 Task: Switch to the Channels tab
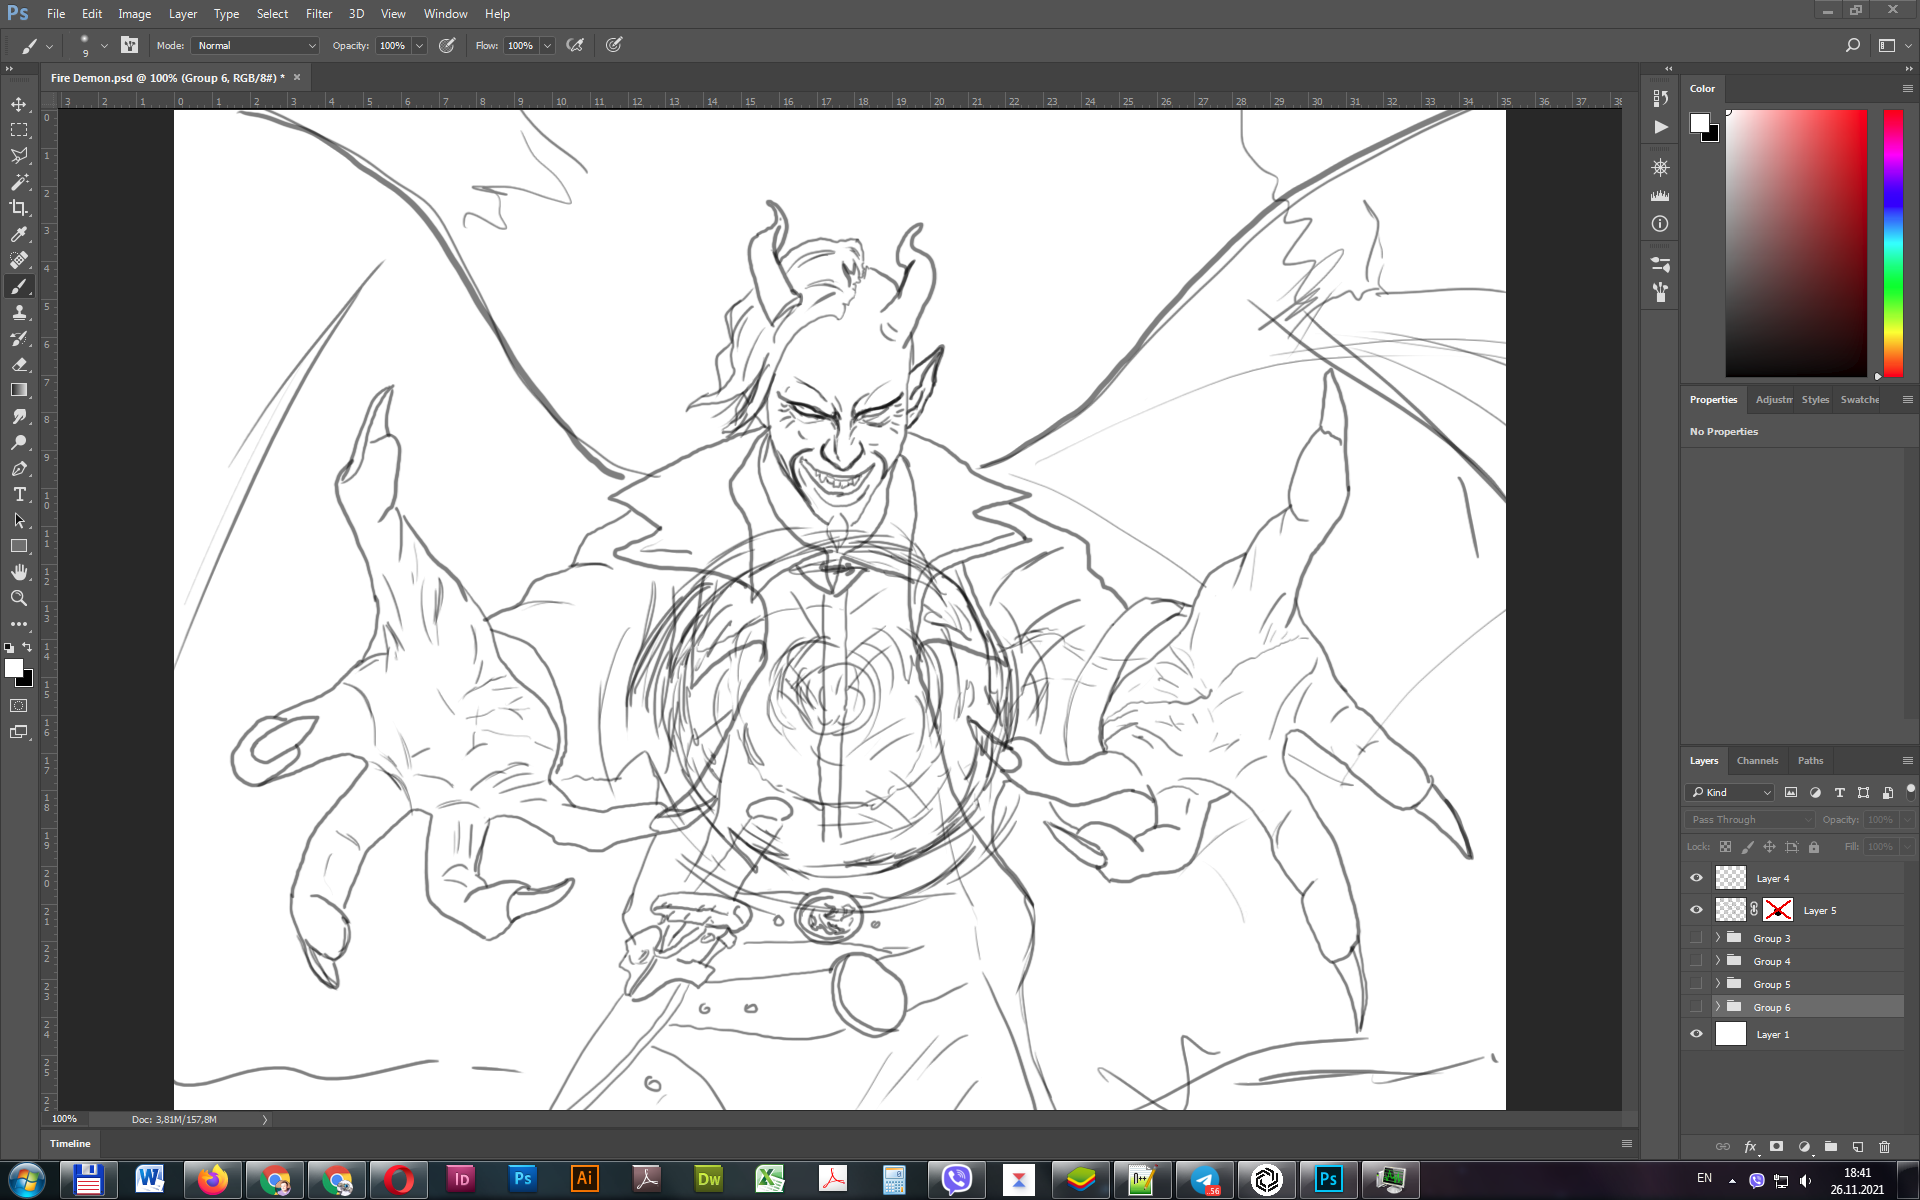(1757, 760)
